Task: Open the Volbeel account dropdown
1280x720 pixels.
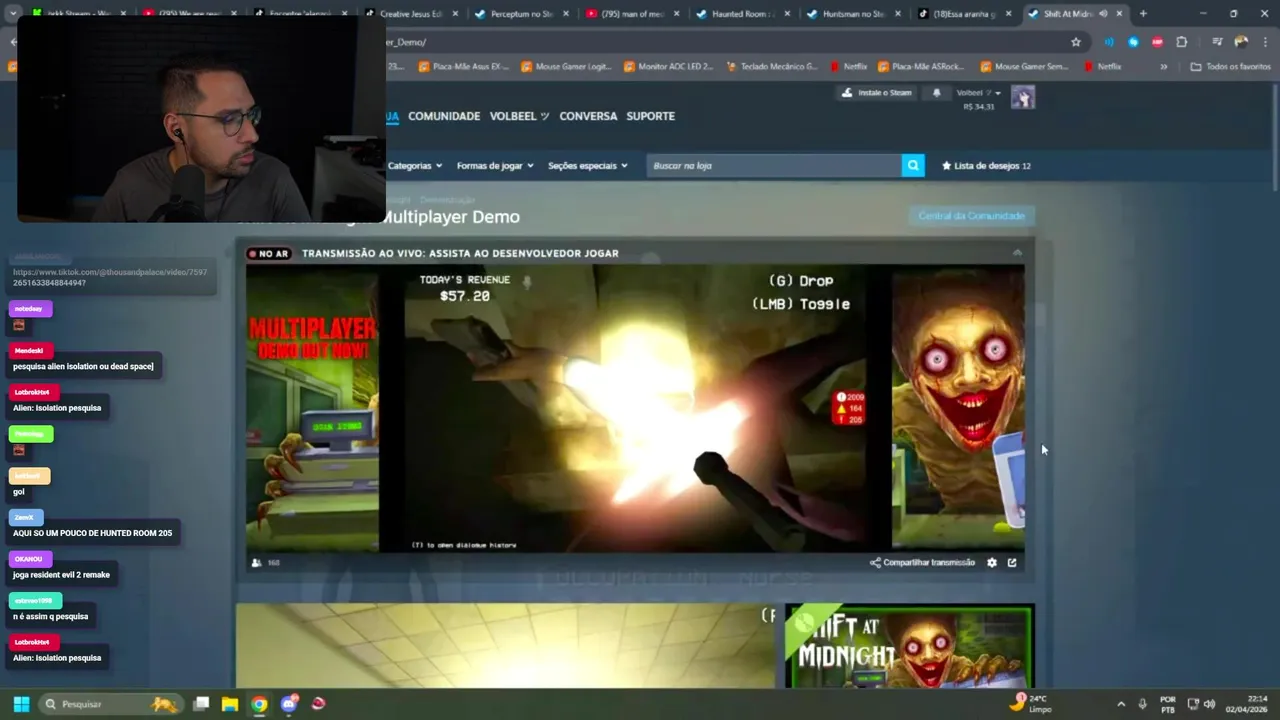Action: tap(978, 92)
